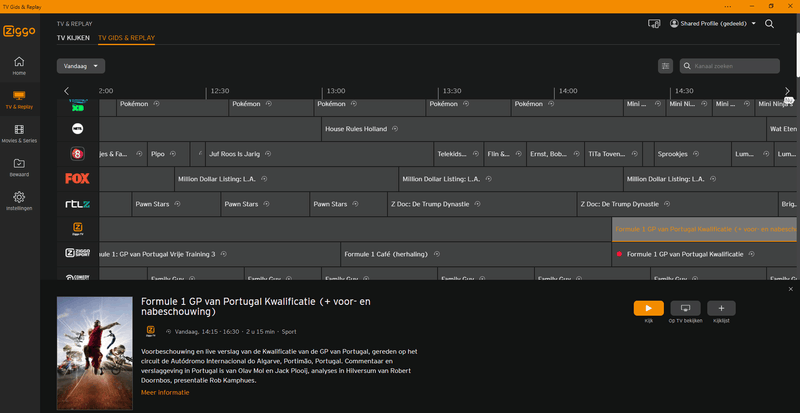Open the TiTa Toven... program
Viewport: 800px width, 413px height.
click(613, 154)
